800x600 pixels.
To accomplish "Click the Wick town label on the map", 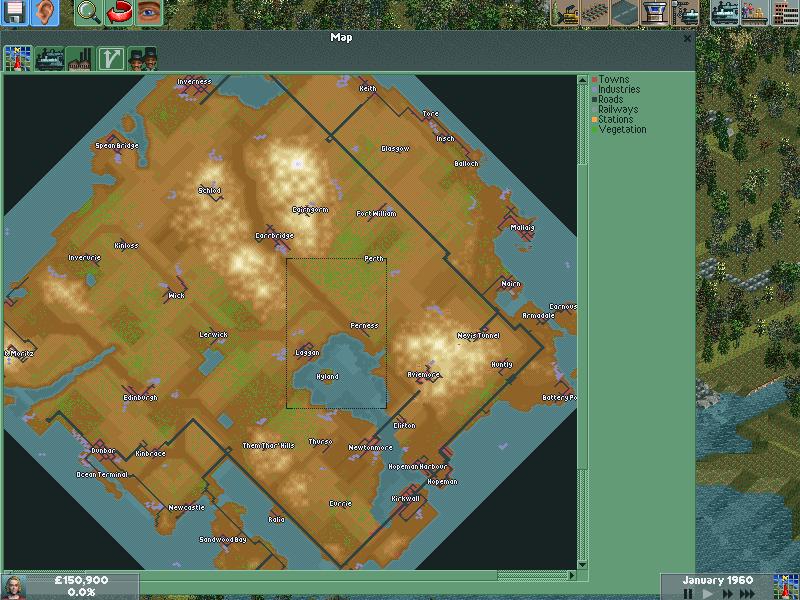I will [x=177, y=295].
